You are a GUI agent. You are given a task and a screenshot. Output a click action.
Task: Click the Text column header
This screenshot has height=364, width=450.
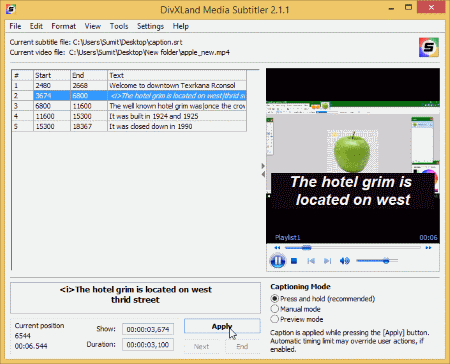(x=177, y=75)
